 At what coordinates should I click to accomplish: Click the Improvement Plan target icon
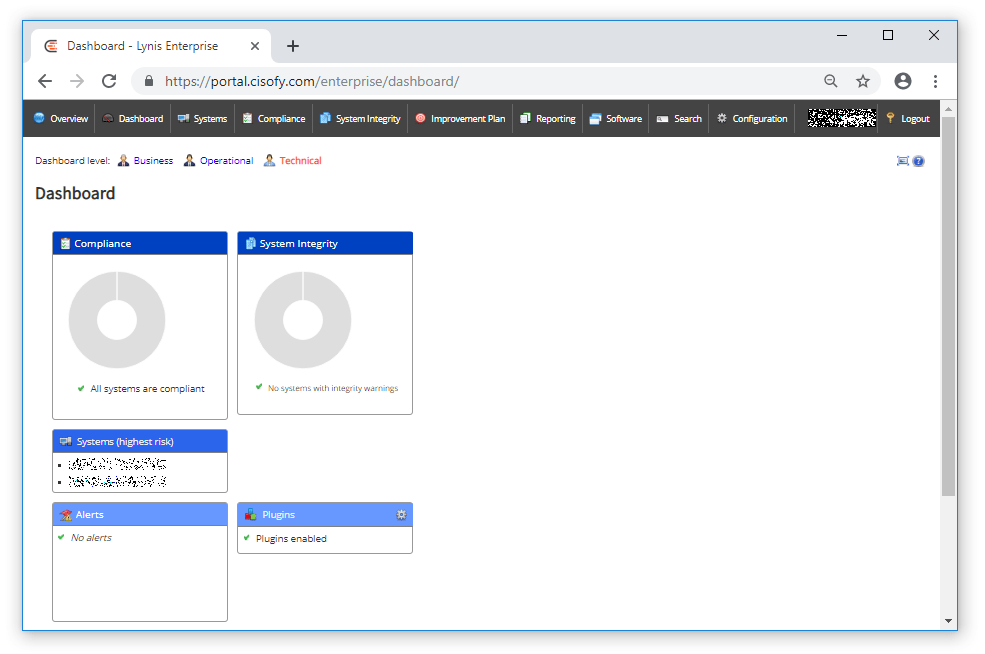pos(420,117)
